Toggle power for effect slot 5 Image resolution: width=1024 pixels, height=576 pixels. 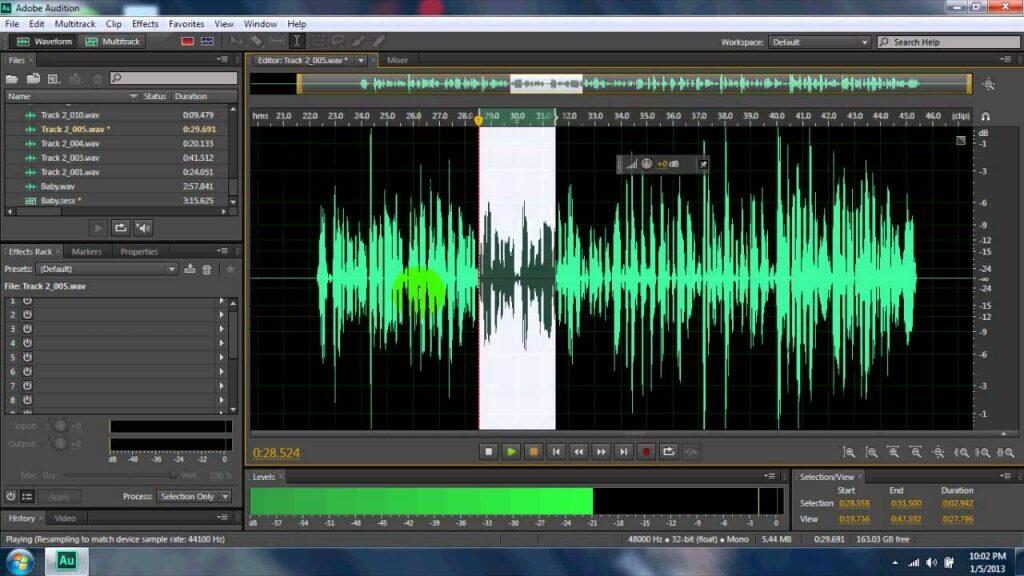pos(27,358)
